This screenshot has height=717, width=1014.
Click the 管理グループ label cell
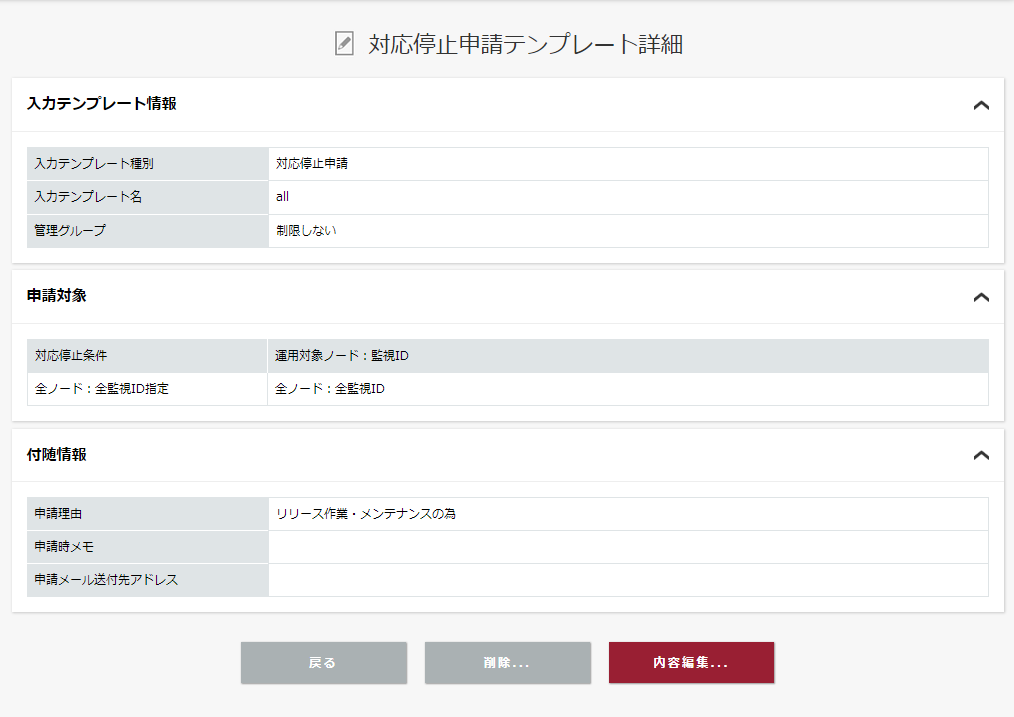[x=147, y=231]
